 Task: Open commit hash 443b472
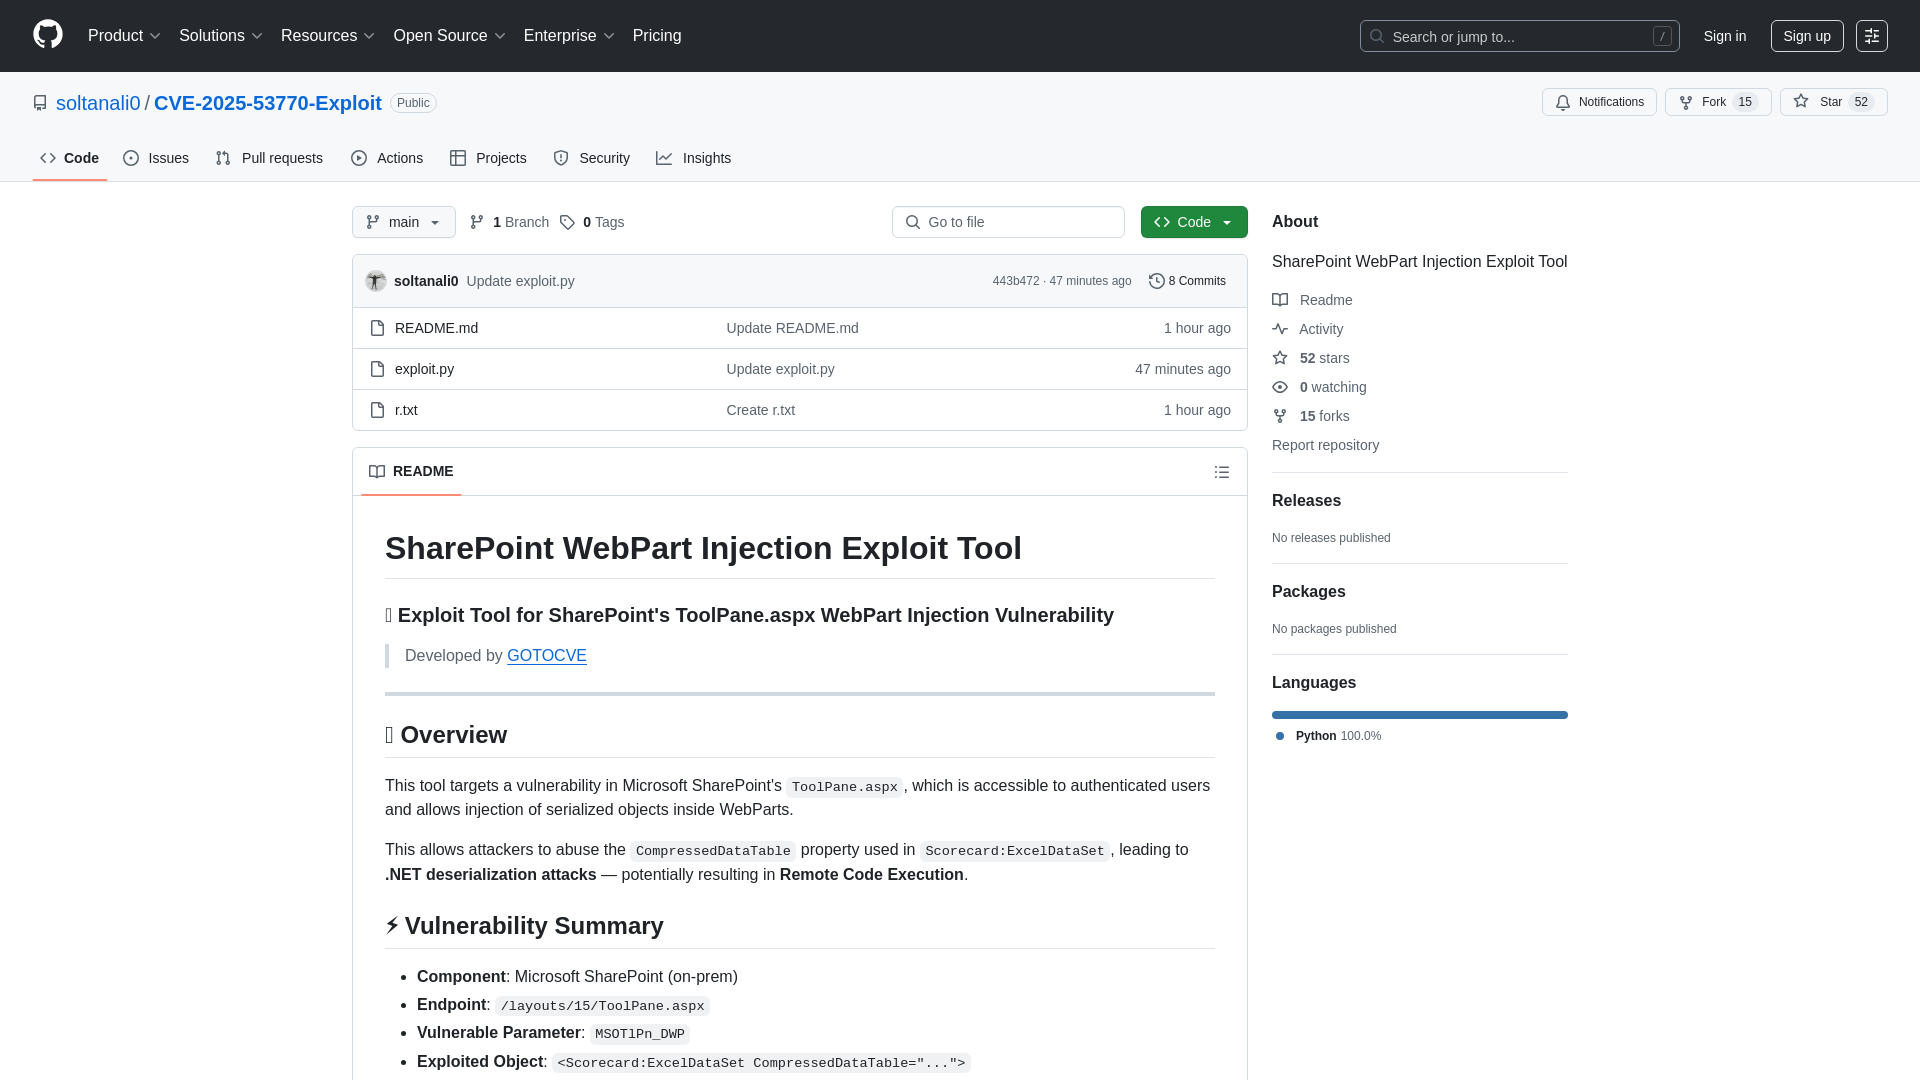1016,281
